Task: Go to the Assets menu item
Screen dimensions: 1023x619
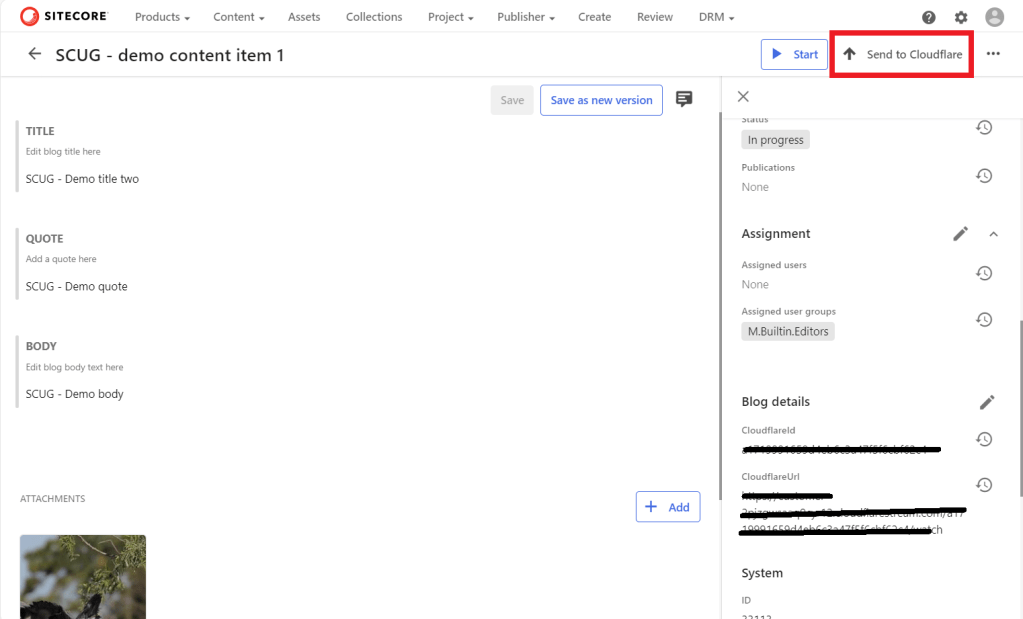Action: click(x=304, y=17)
